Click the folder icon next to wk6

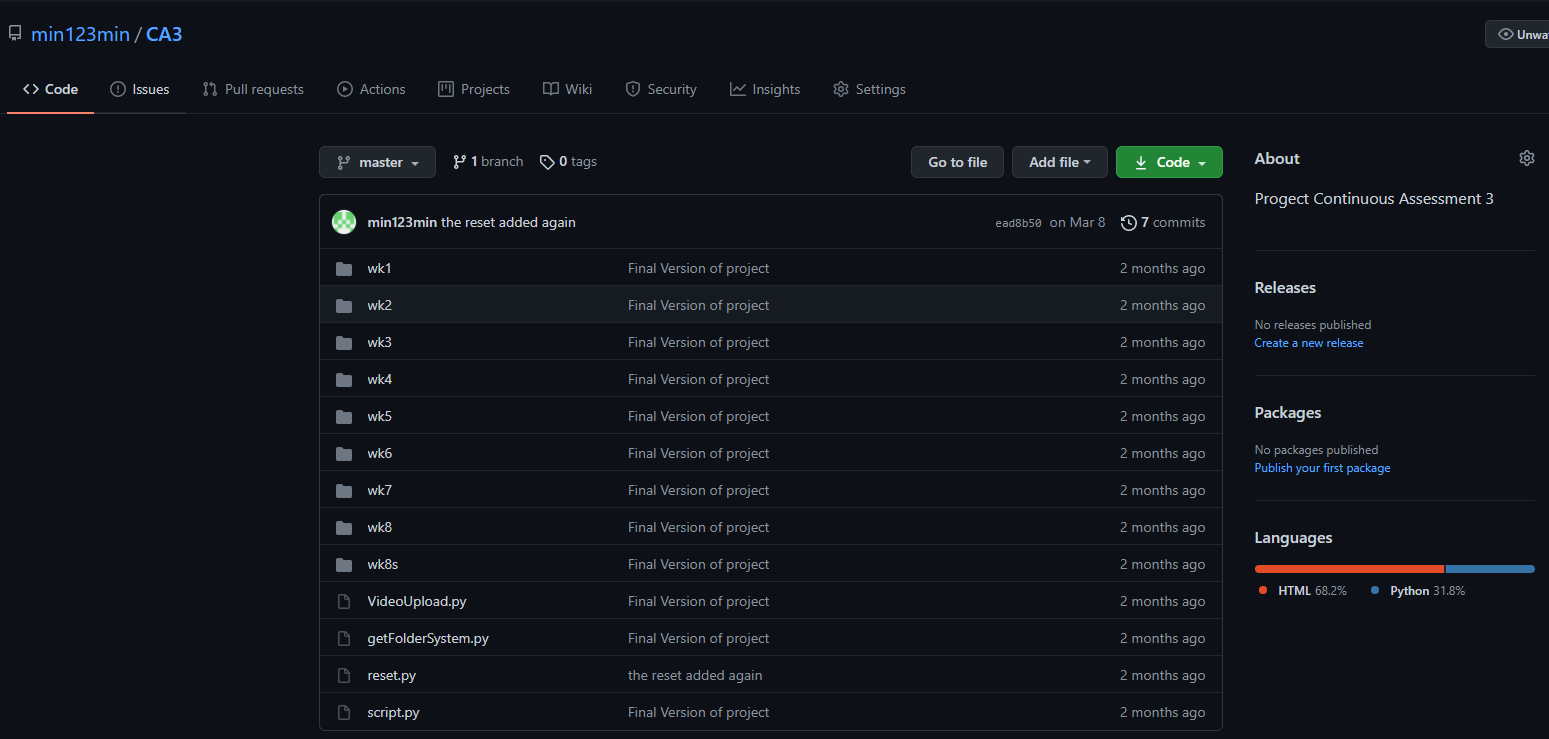click(x=344, y=454)
